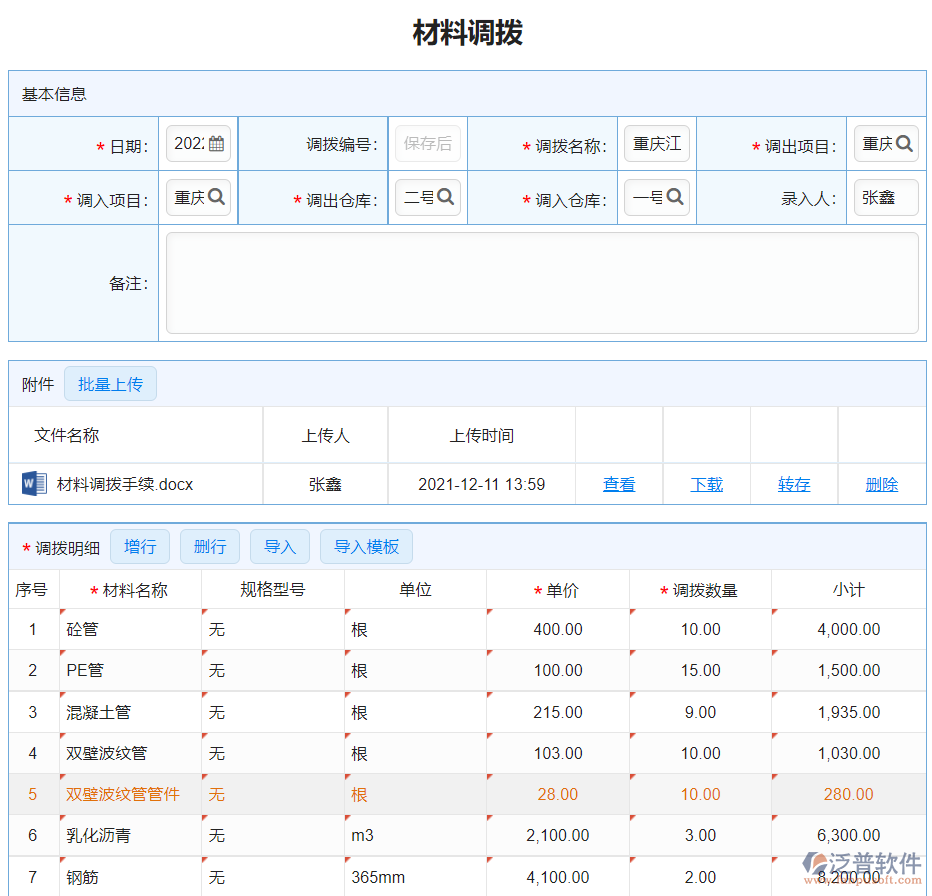Image resolution: width=932 pixels, height=896 pixels.
Task: Click the 删行 button
Action: (x=209, y=546)
